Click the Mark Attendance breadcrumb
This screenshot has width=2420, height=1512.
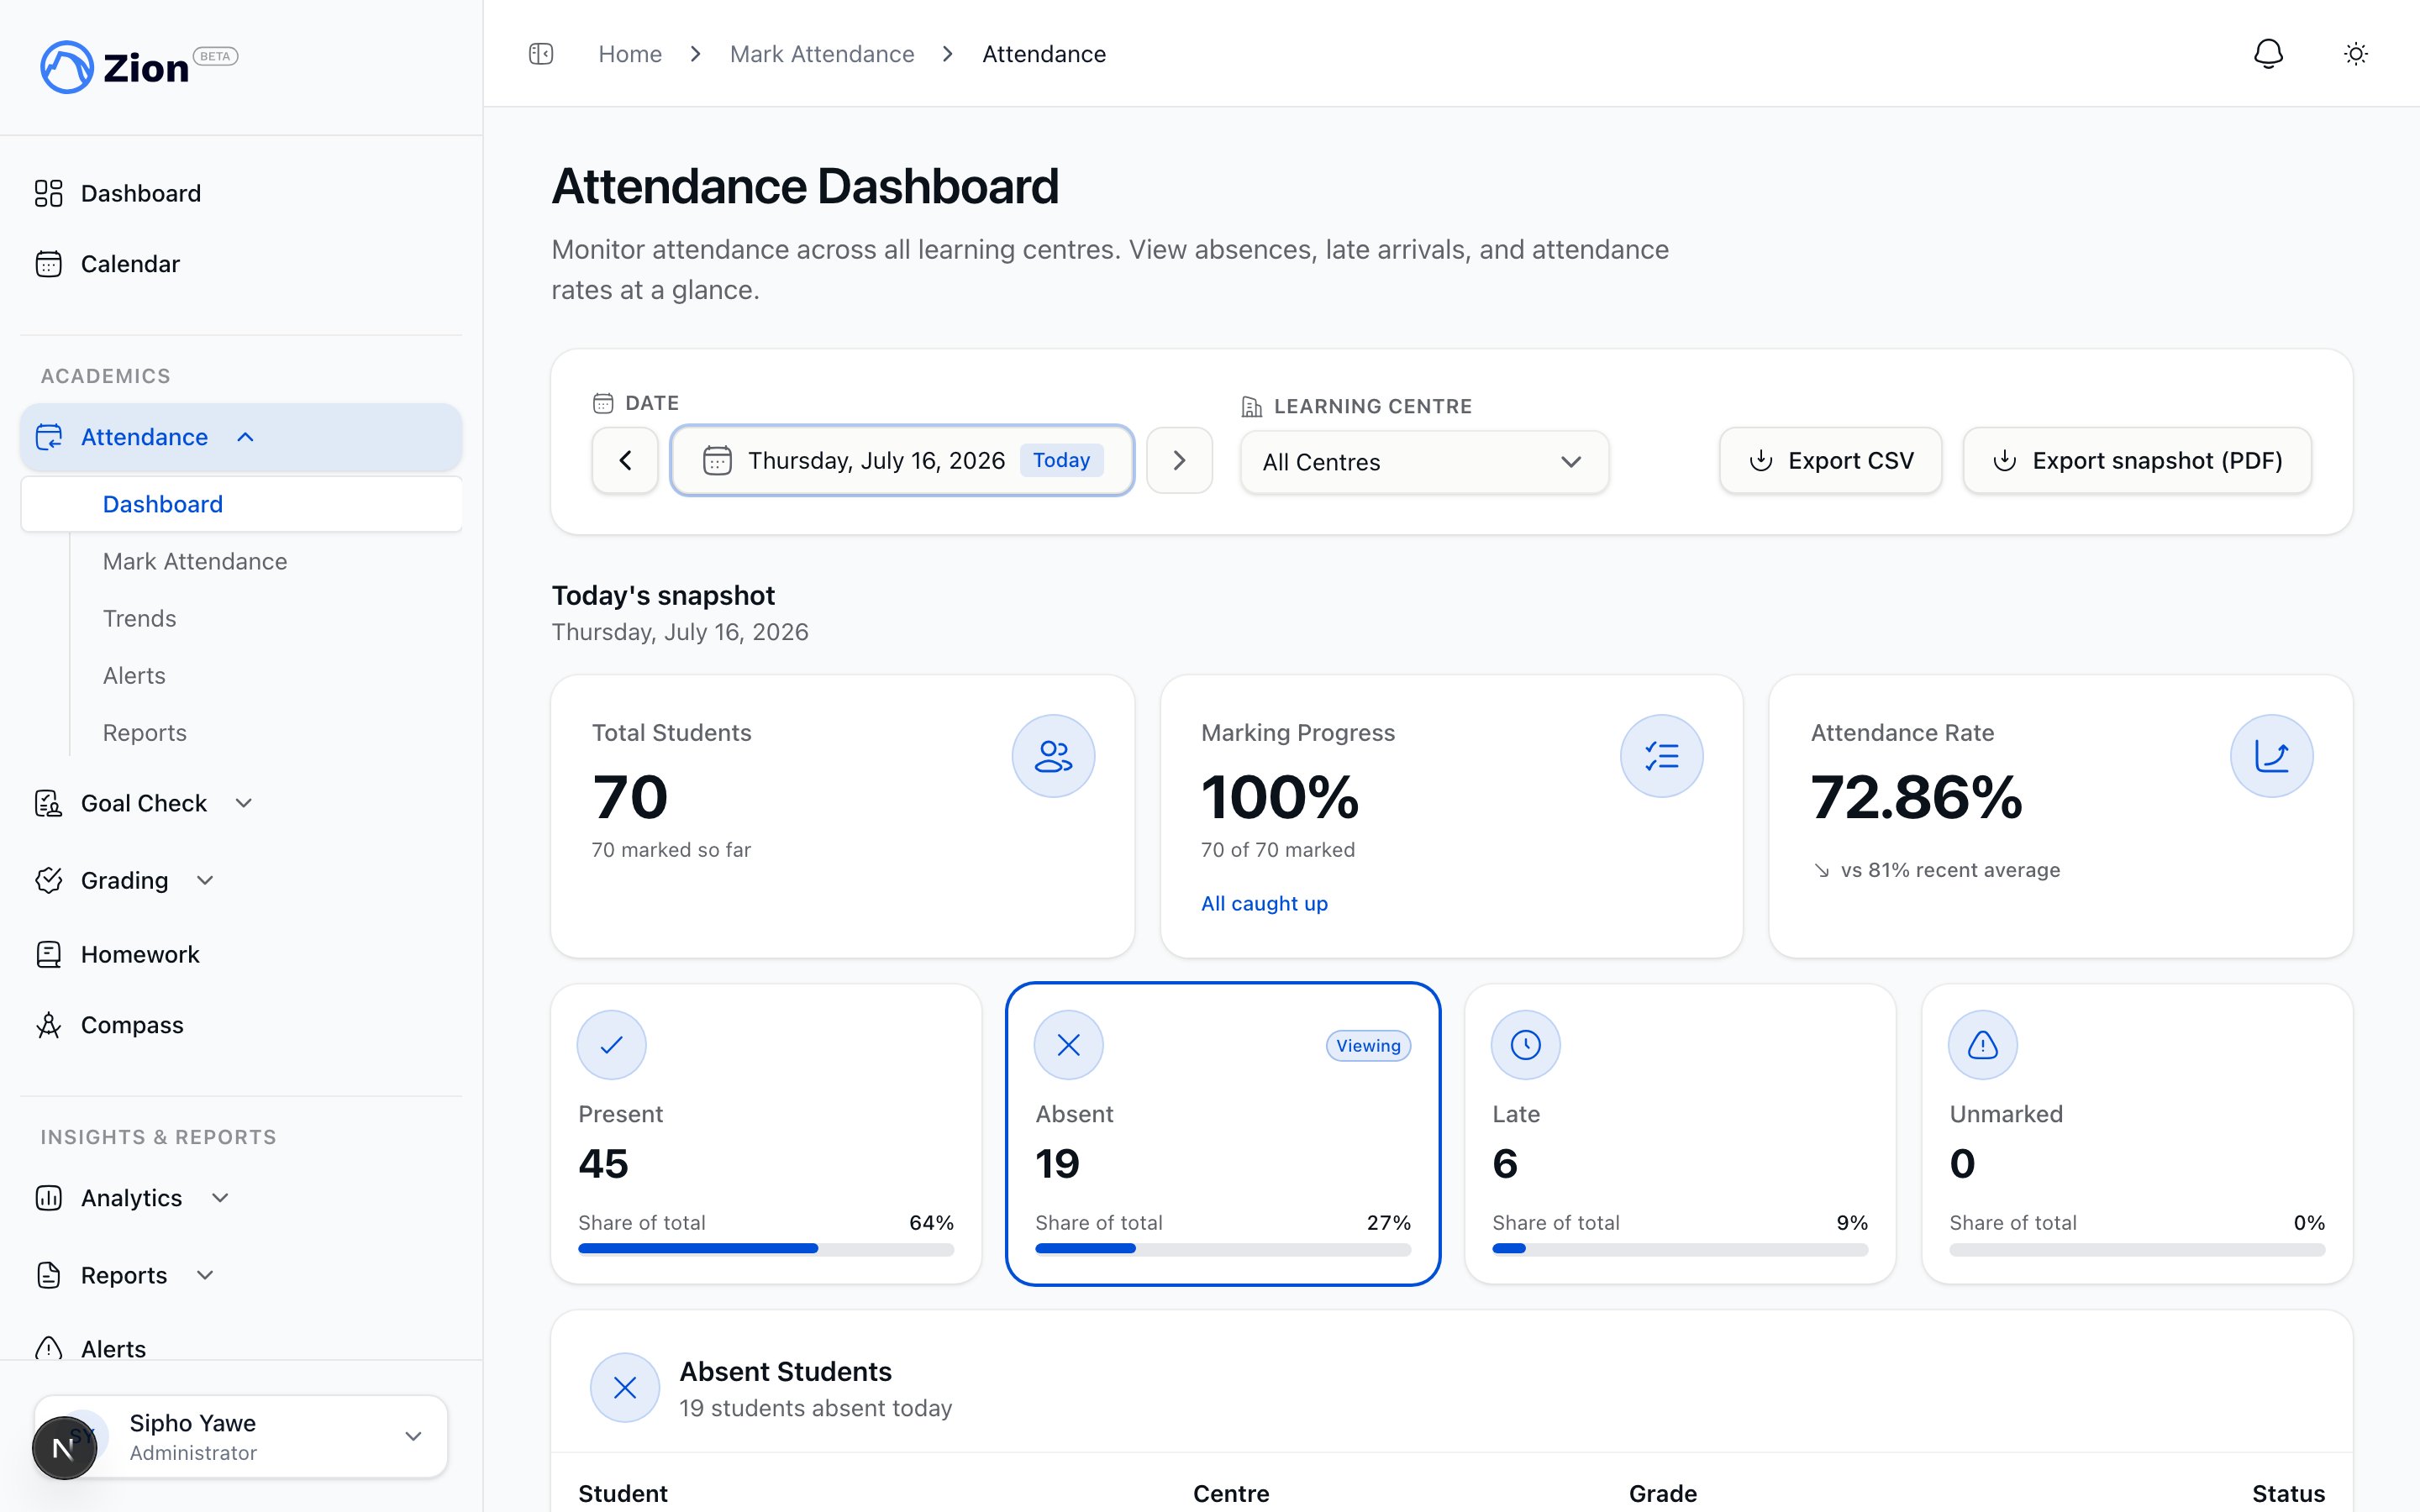click(822, 54)
